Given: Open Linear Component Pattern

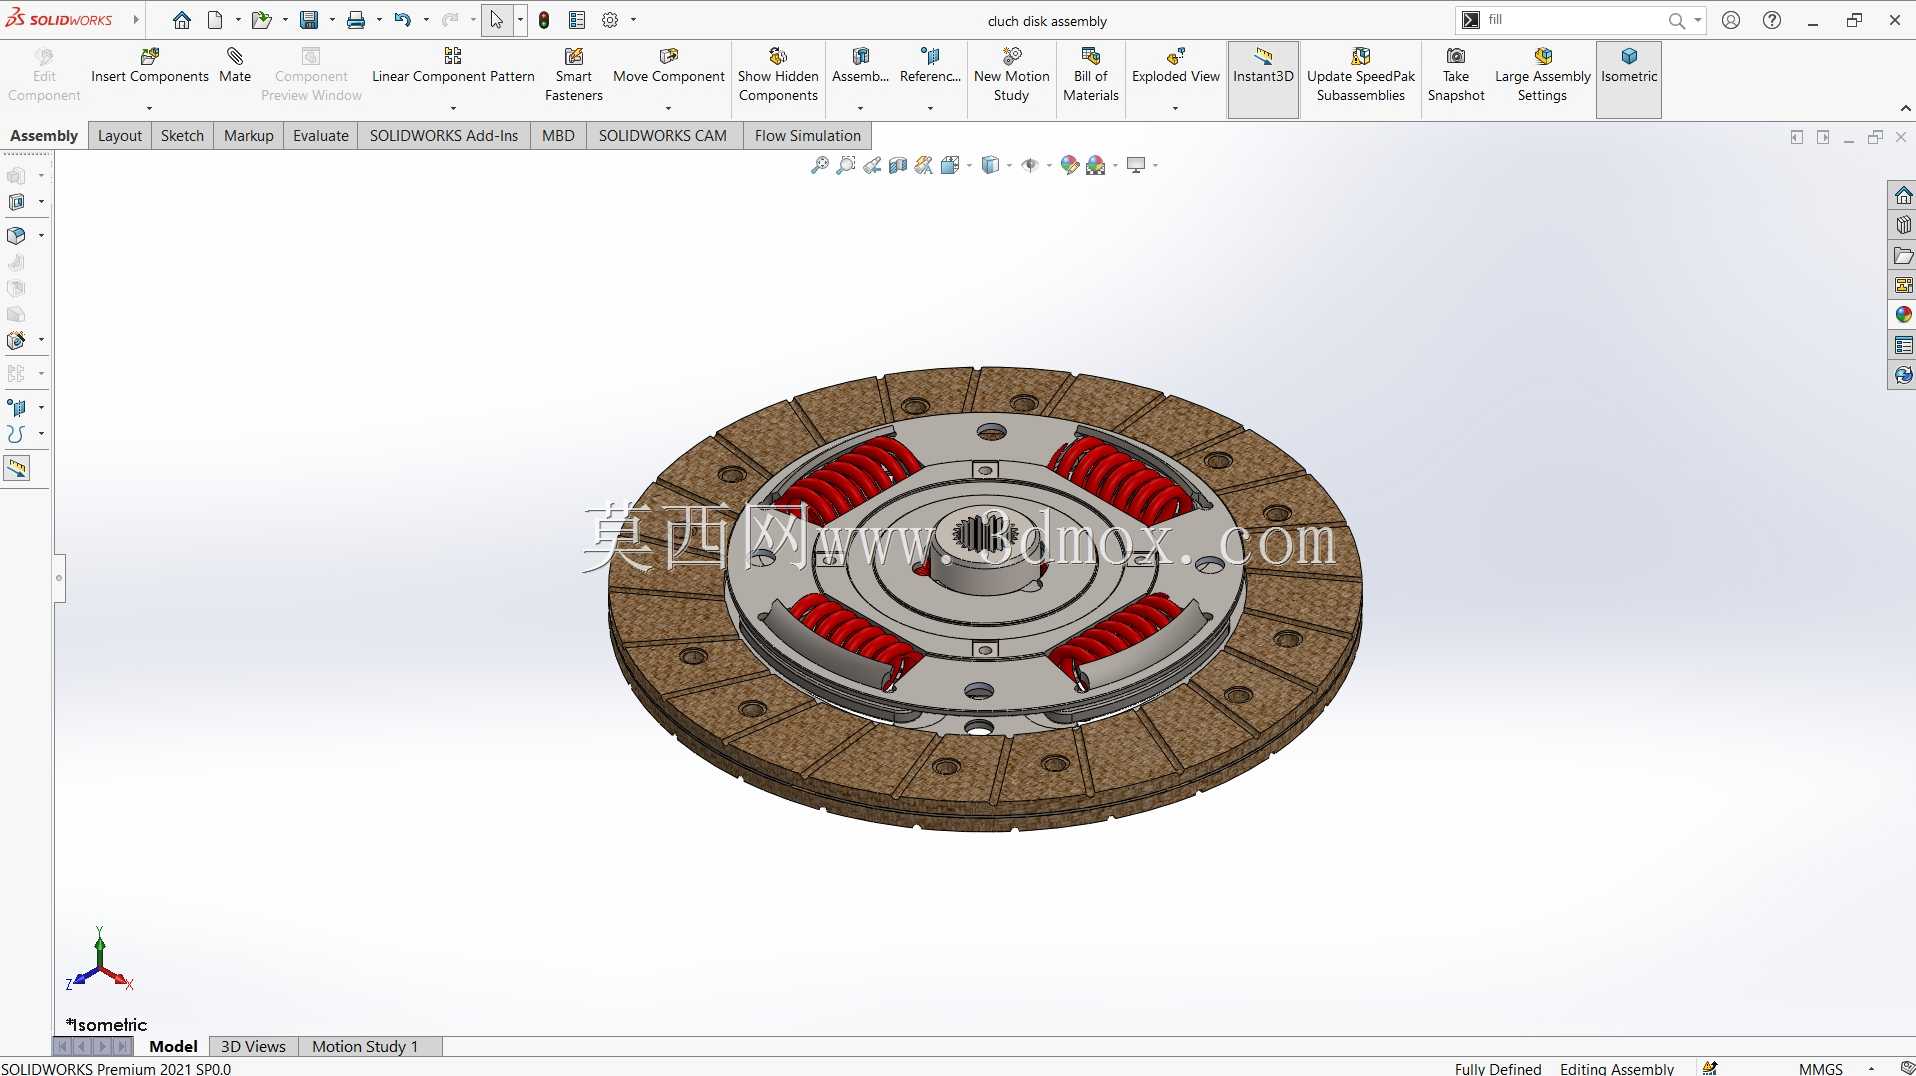Looking at the screenshot, I should pos(453,66).
